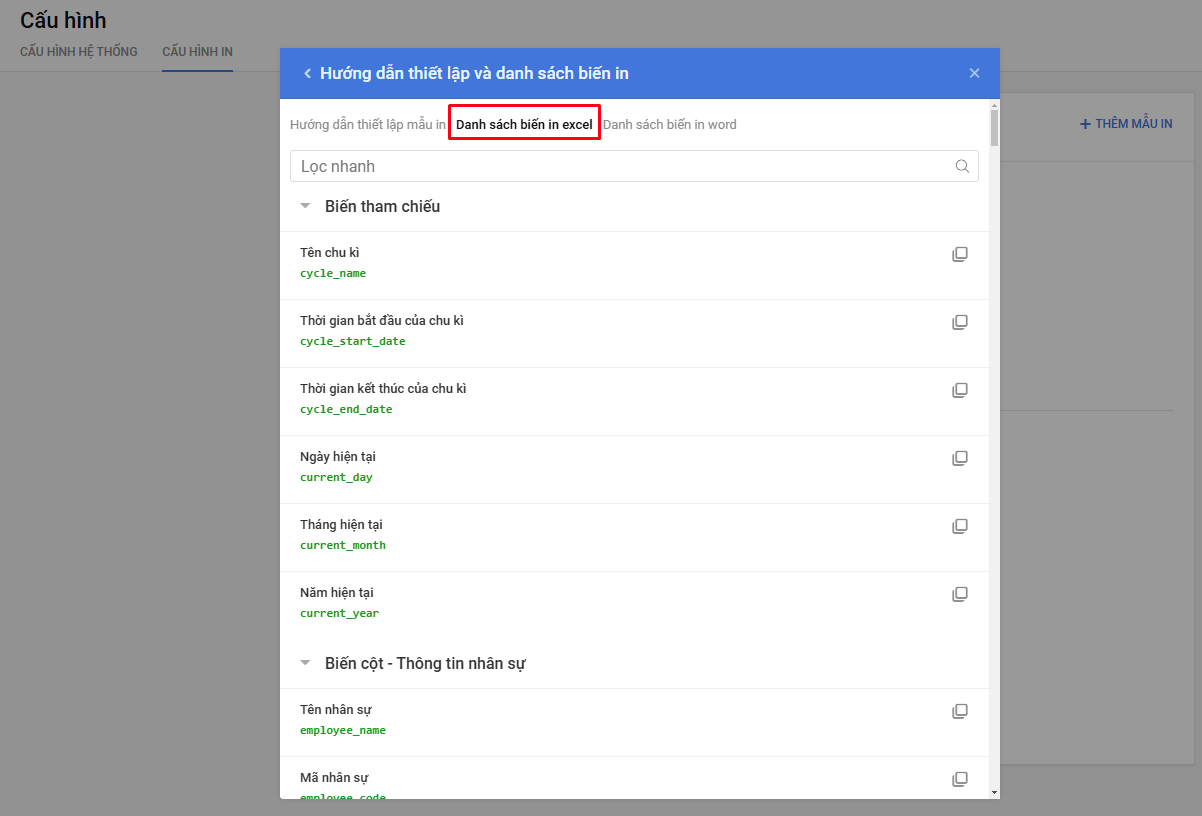Select the cycle_end_date code text
The image size is (1202, 816).
pyautogui.click(x=346, y=409)
